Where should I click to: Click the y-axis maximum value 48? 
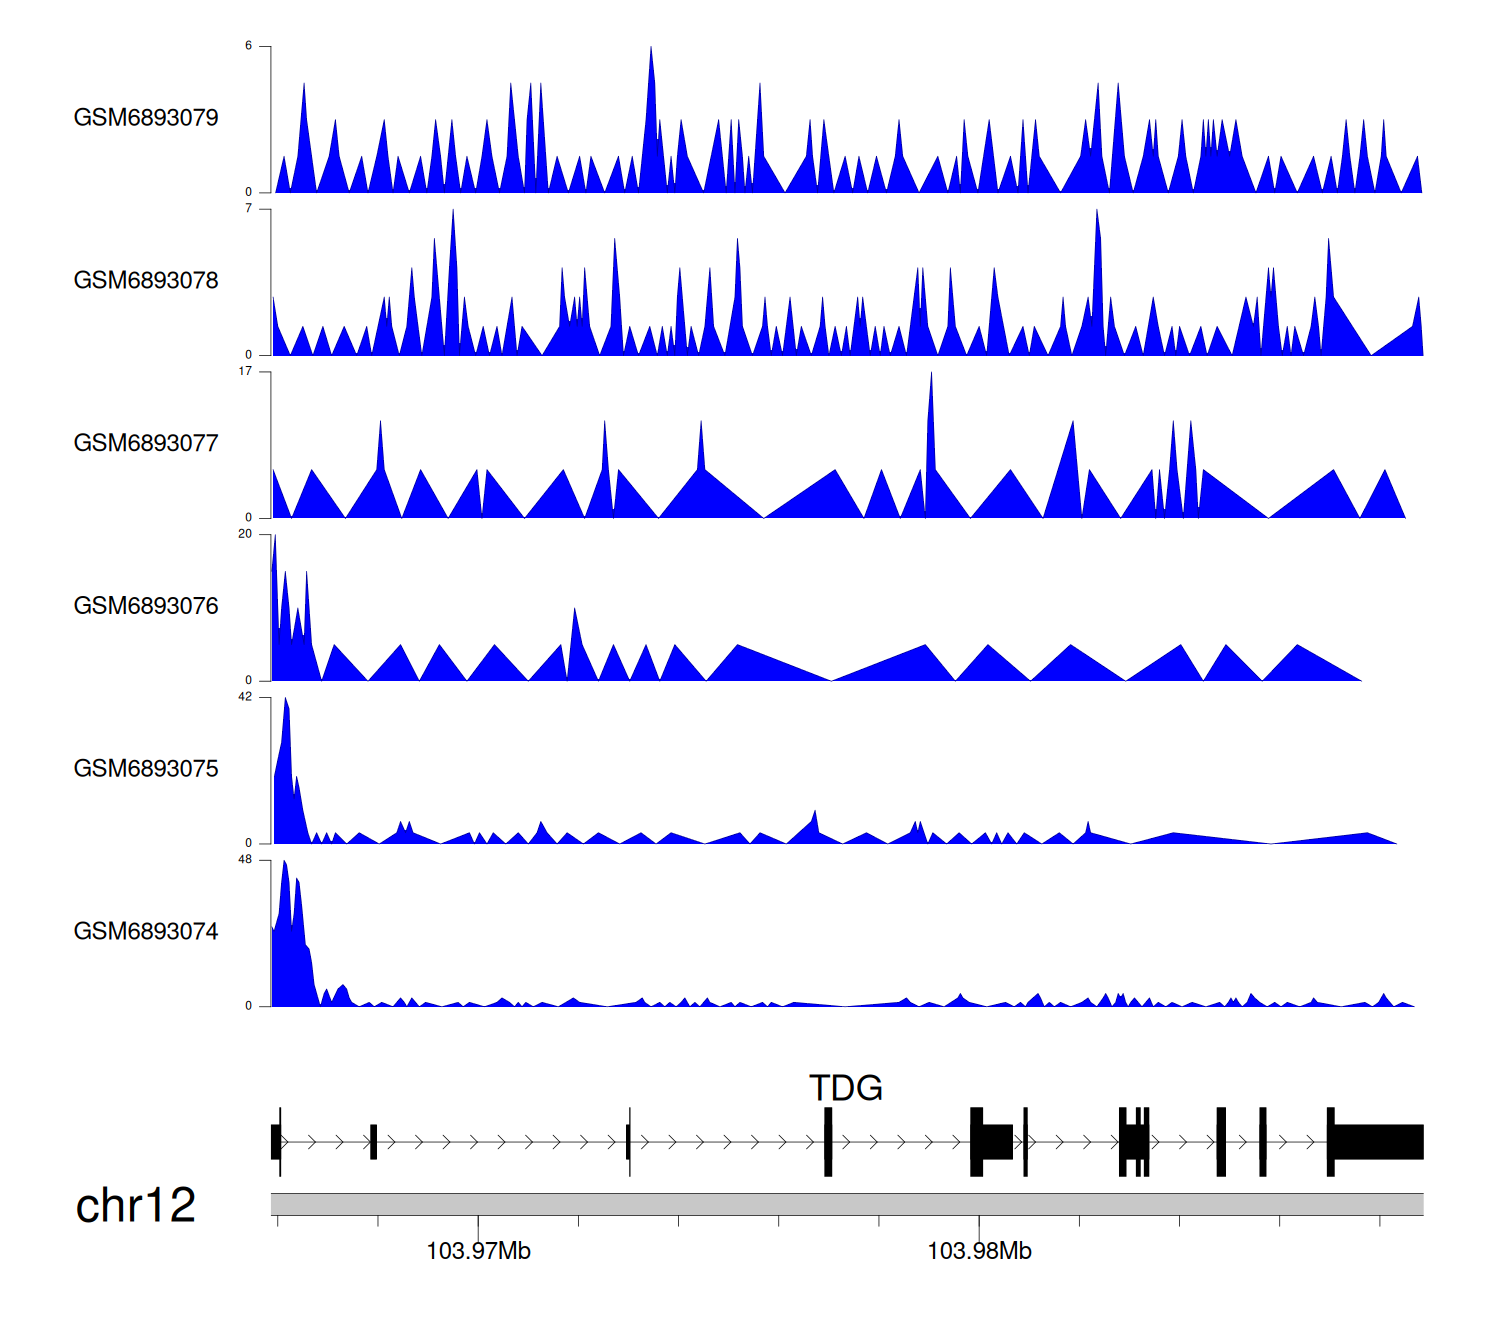pos(245,860)
